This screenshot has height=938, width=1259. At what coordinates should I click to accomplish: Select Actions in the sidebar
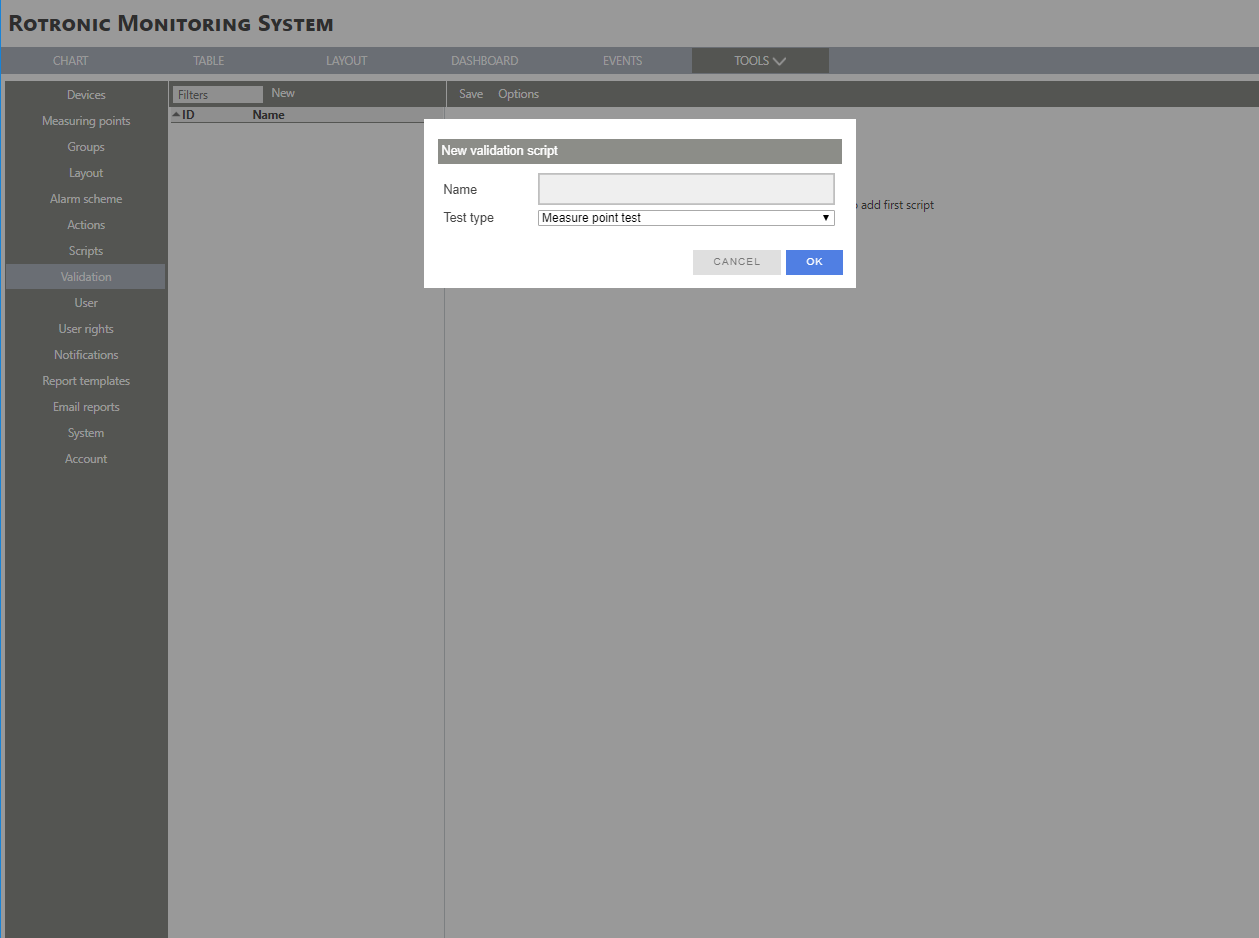click(x=86, y=225)
